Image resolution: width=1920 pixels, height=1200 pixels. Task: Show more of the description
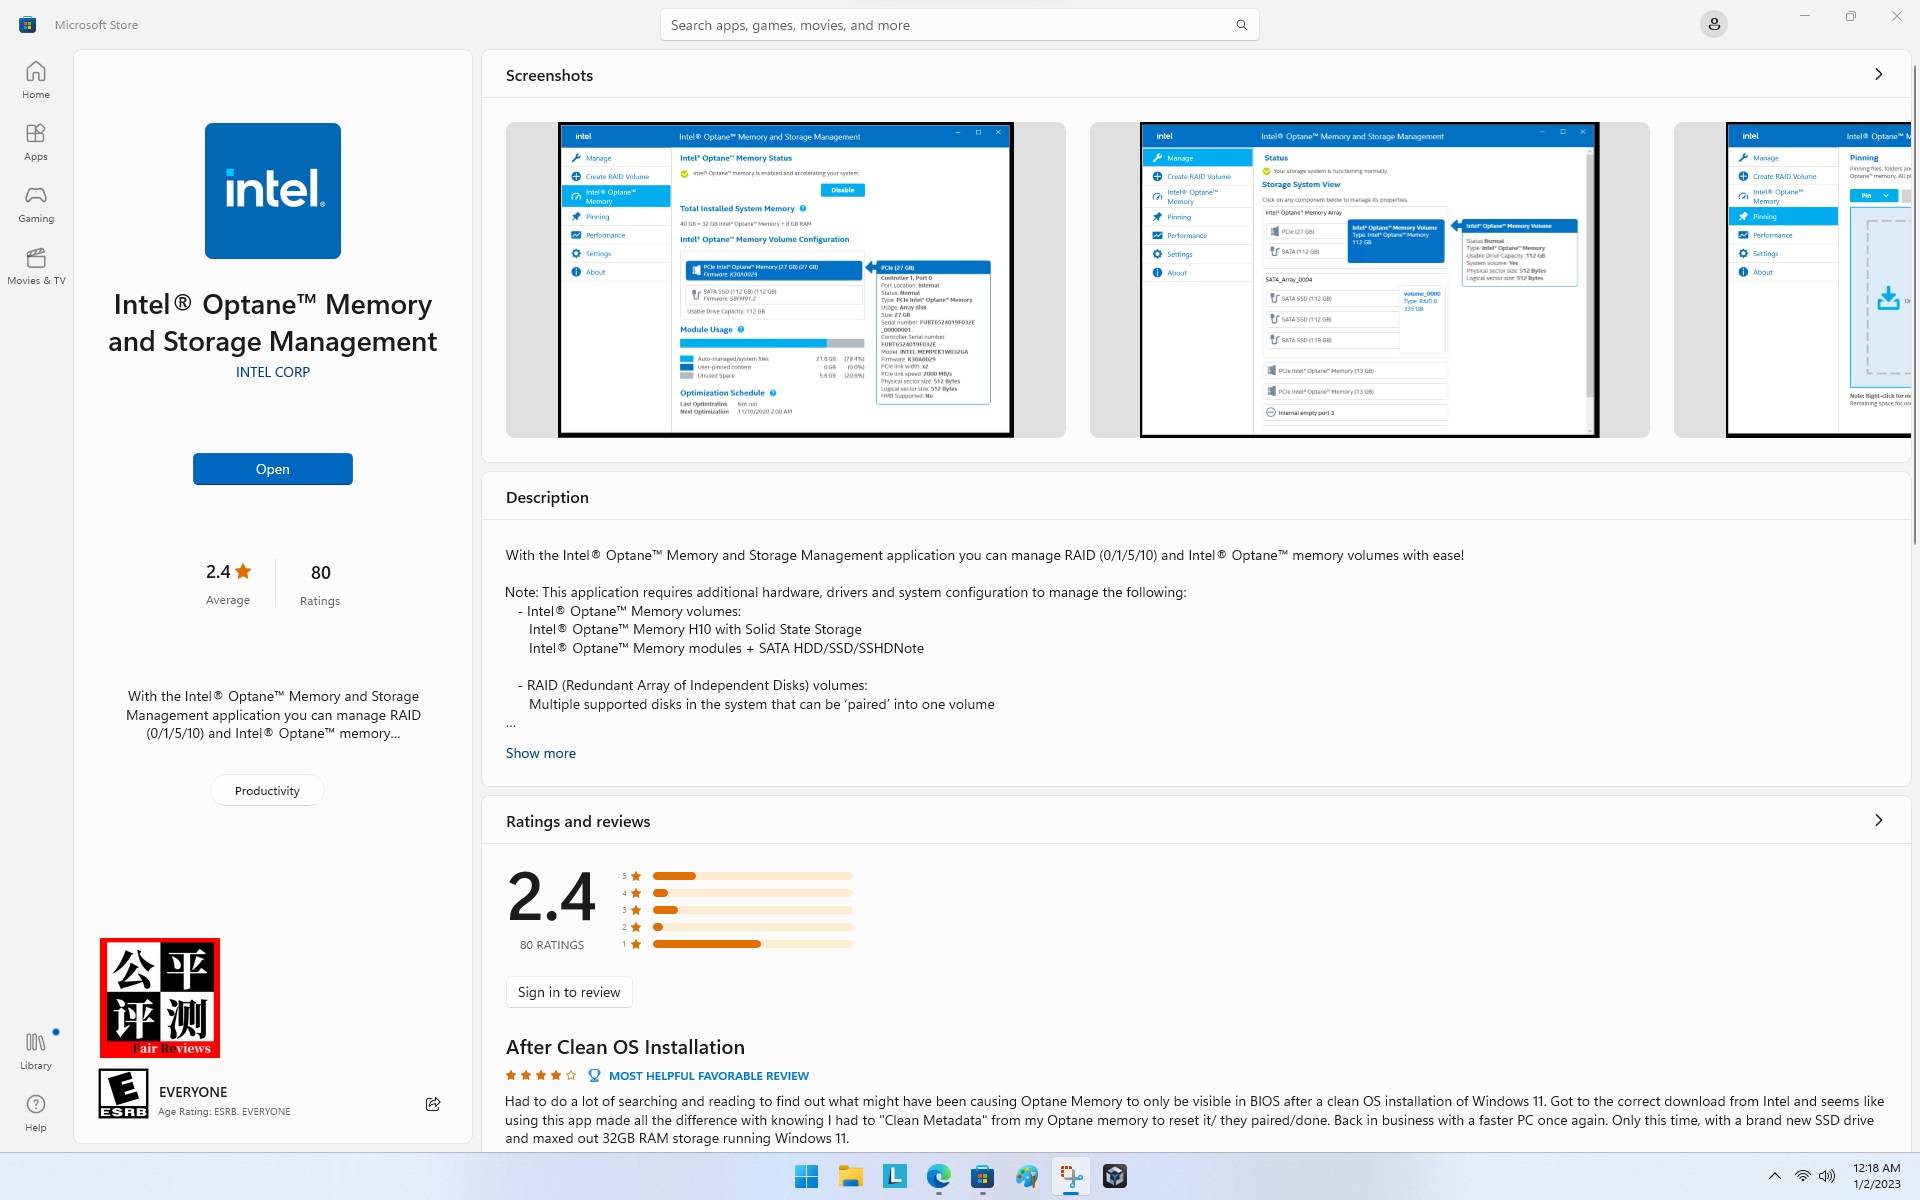[x=540, y=753]
